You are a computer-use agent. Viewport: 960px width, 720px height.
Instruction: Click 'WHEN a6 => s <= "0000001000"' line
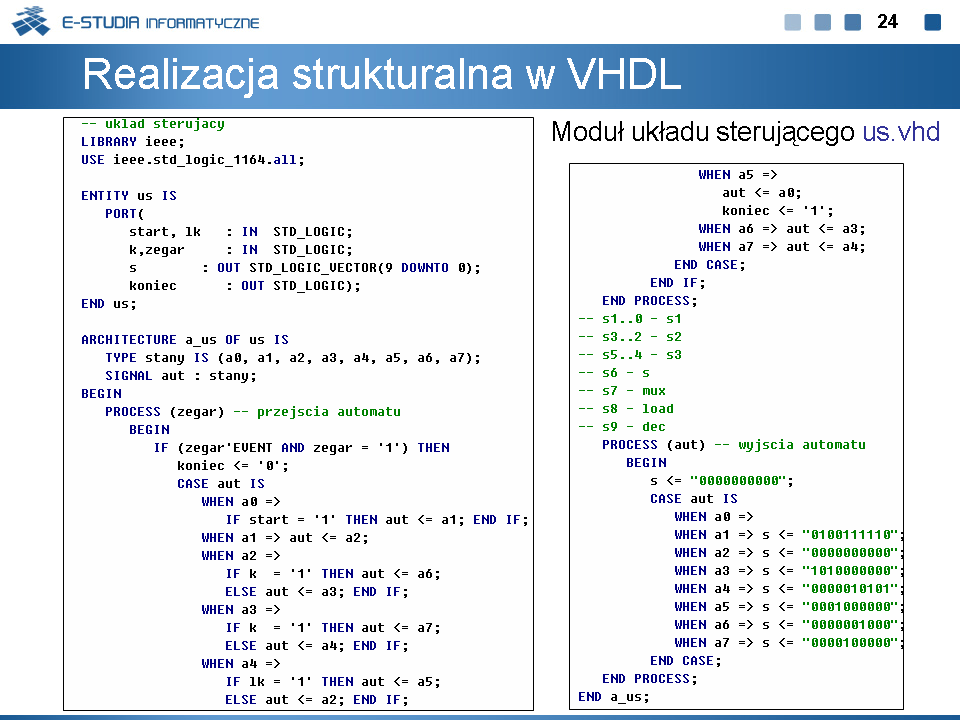point(789,624)
